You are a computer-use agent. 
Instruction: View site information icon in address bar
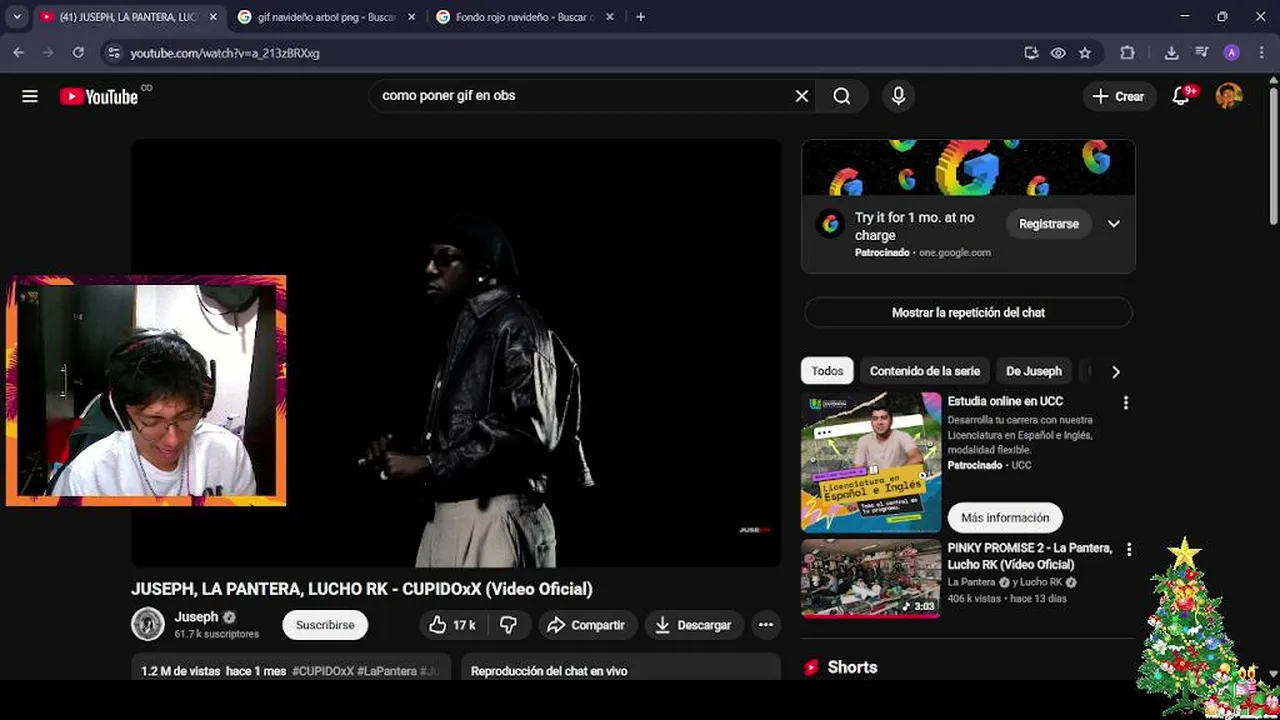113,53
